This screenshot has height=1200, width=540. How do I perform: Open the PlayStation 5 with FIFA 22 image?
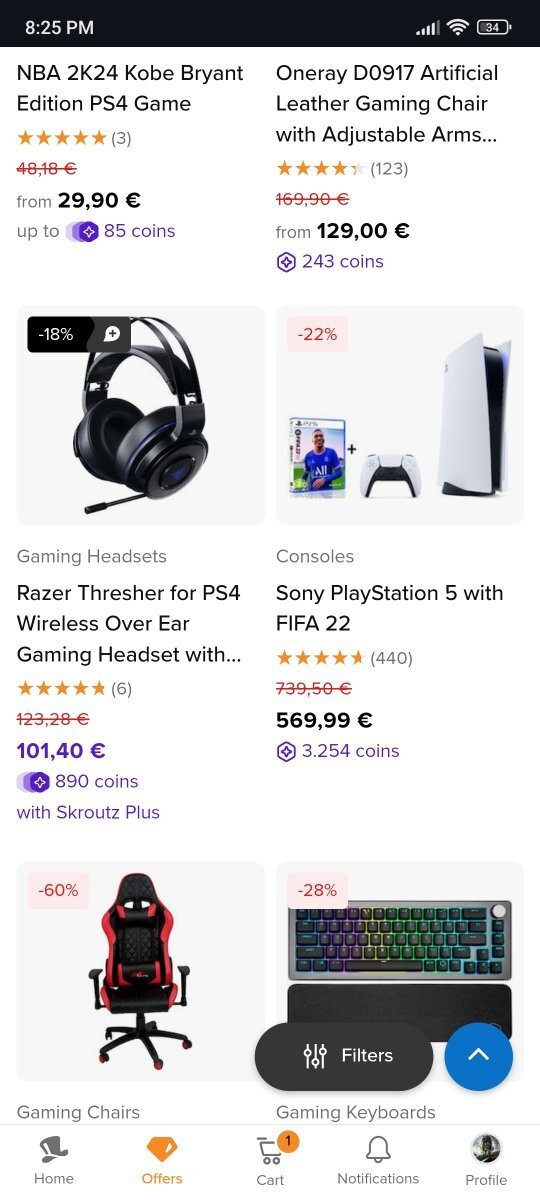[400, 415]
